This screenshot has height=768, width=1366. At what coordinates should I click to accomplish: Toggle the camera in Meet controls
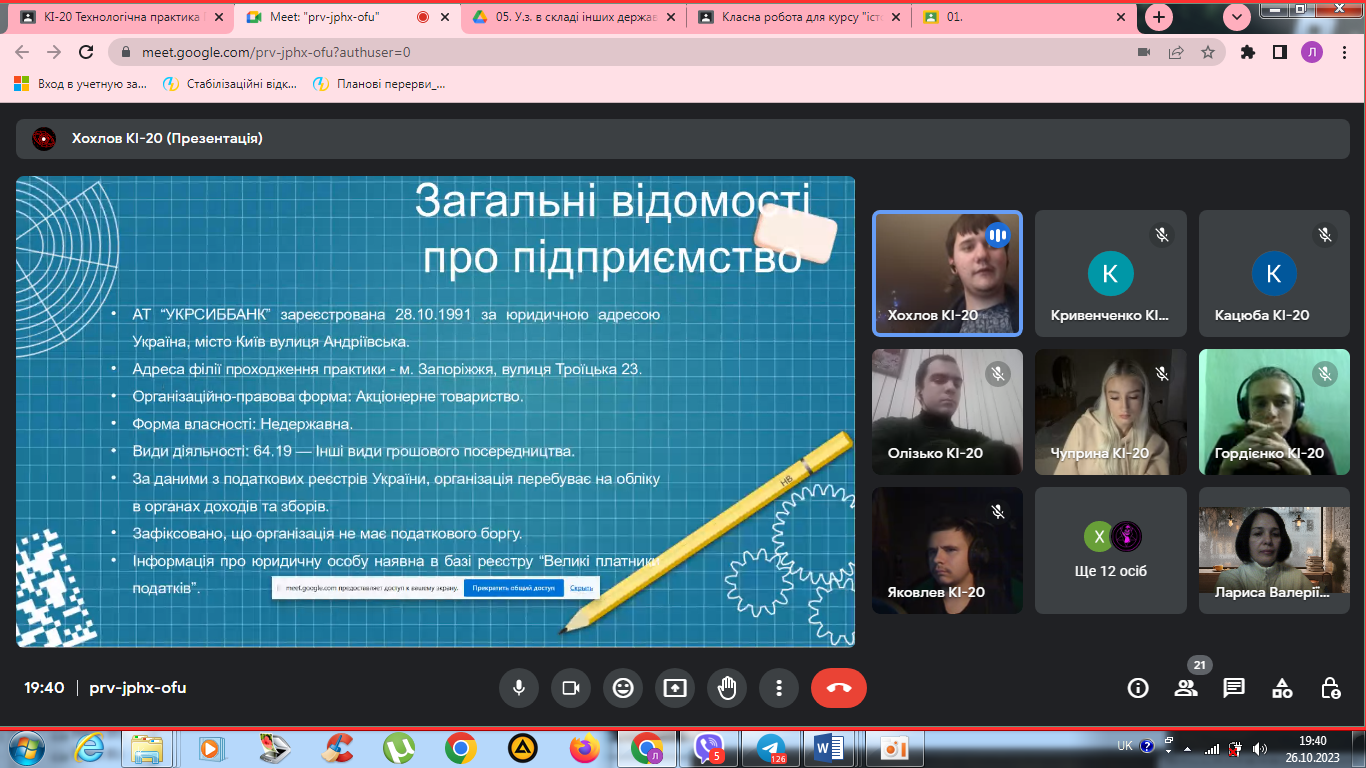[x=571, y=688]
